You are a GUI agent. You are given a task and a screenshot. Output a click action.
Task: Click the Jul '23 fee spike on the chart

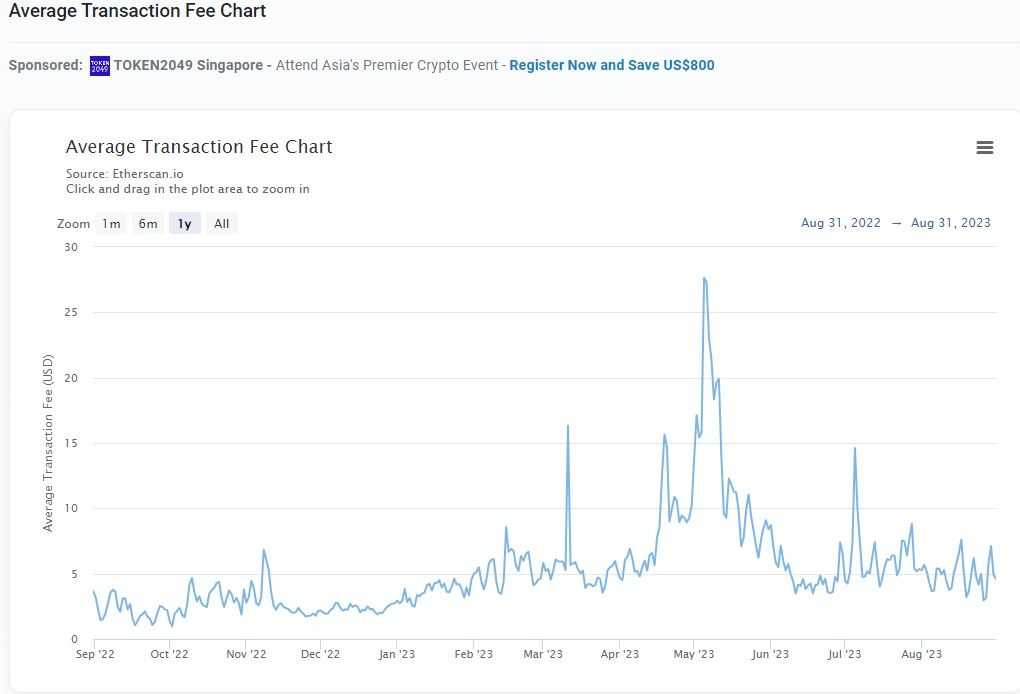point(853,448)
